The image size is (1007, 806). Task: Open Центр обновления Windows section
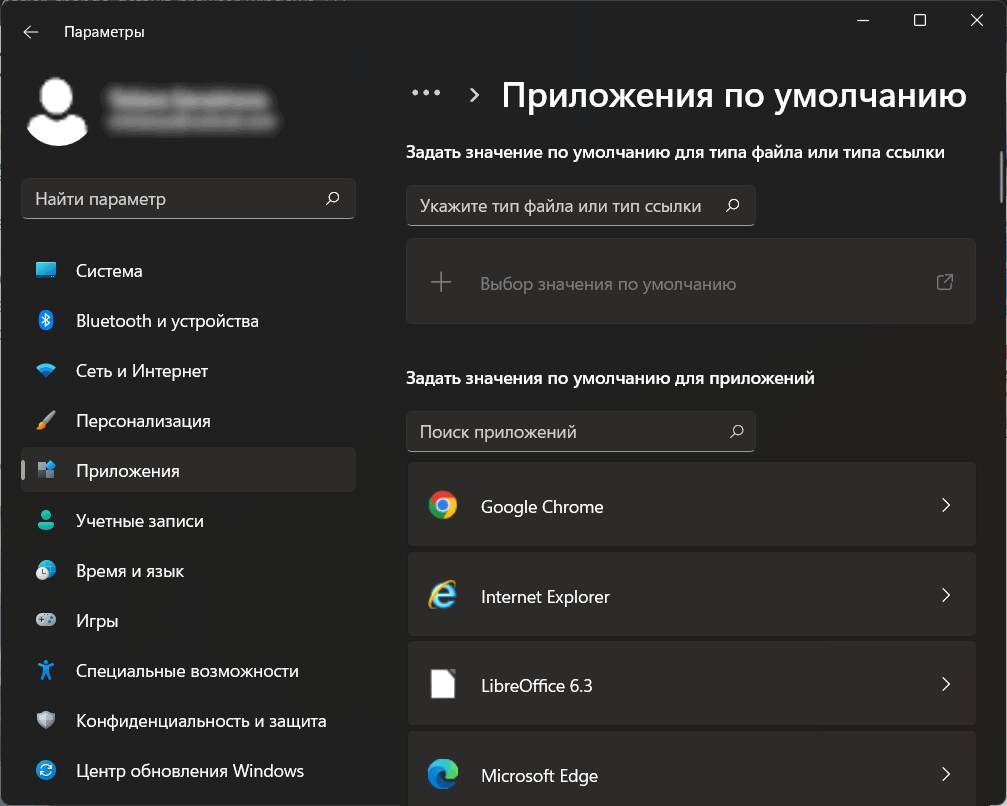(188, 771)
